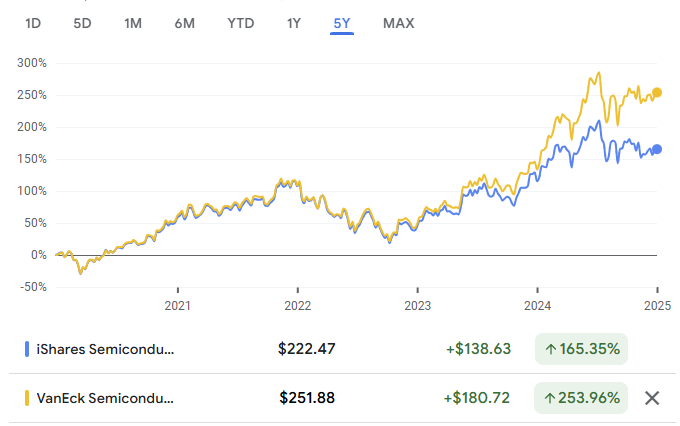Viewport: 680px width, 426px height.
Task: Open VanEck Semiconductor ETF name
Action: coord(104,398)
